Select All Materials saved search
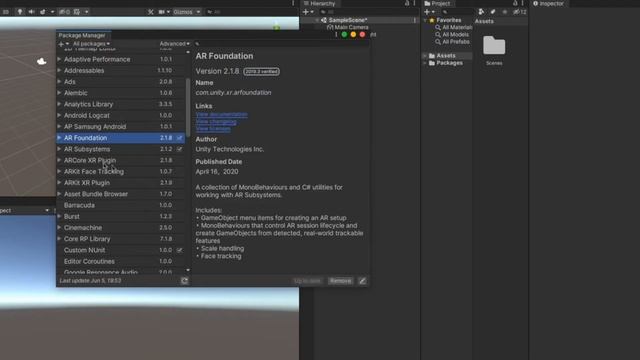Image resolution: width=640 pixels, height=360 pixels. coord(453,27)
